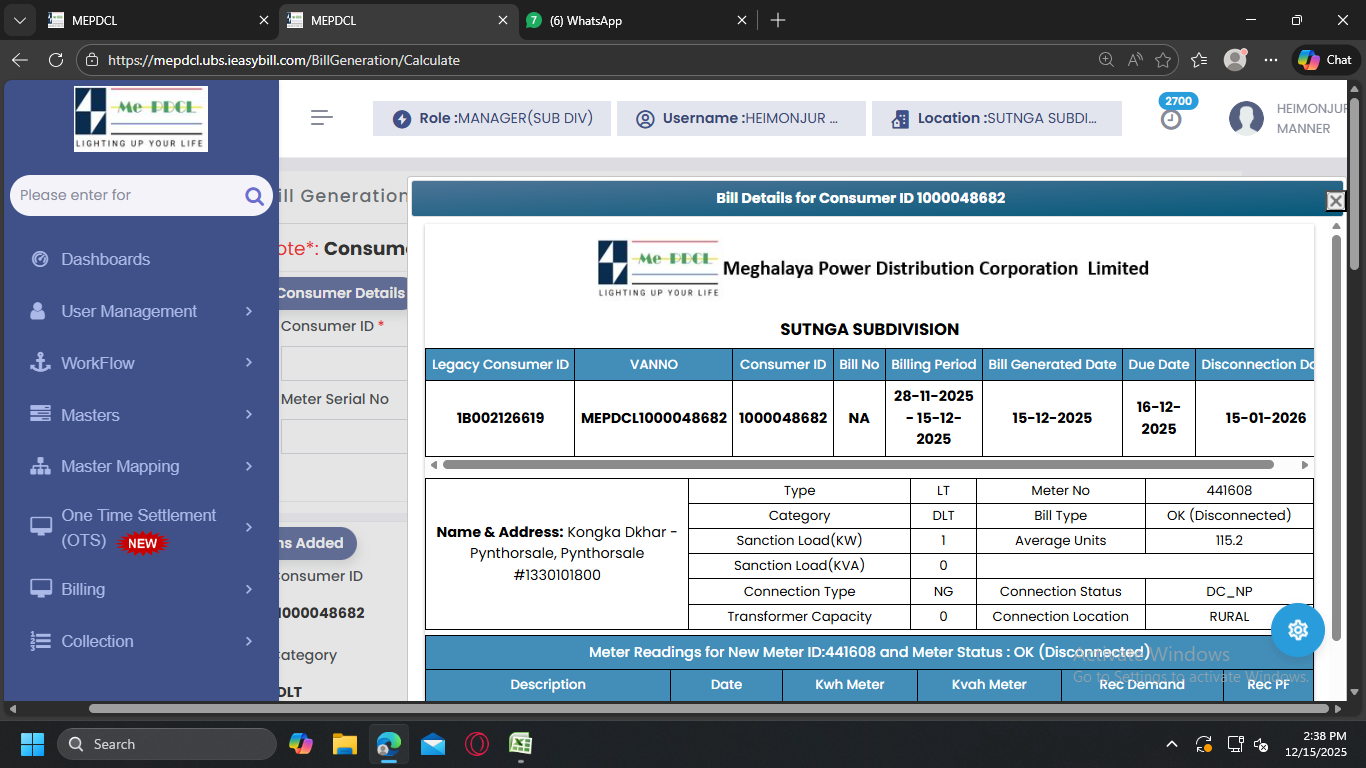Open File Explorer from the taskbar
Viewport: 1366px width, 768px height.
pos(345,744)
